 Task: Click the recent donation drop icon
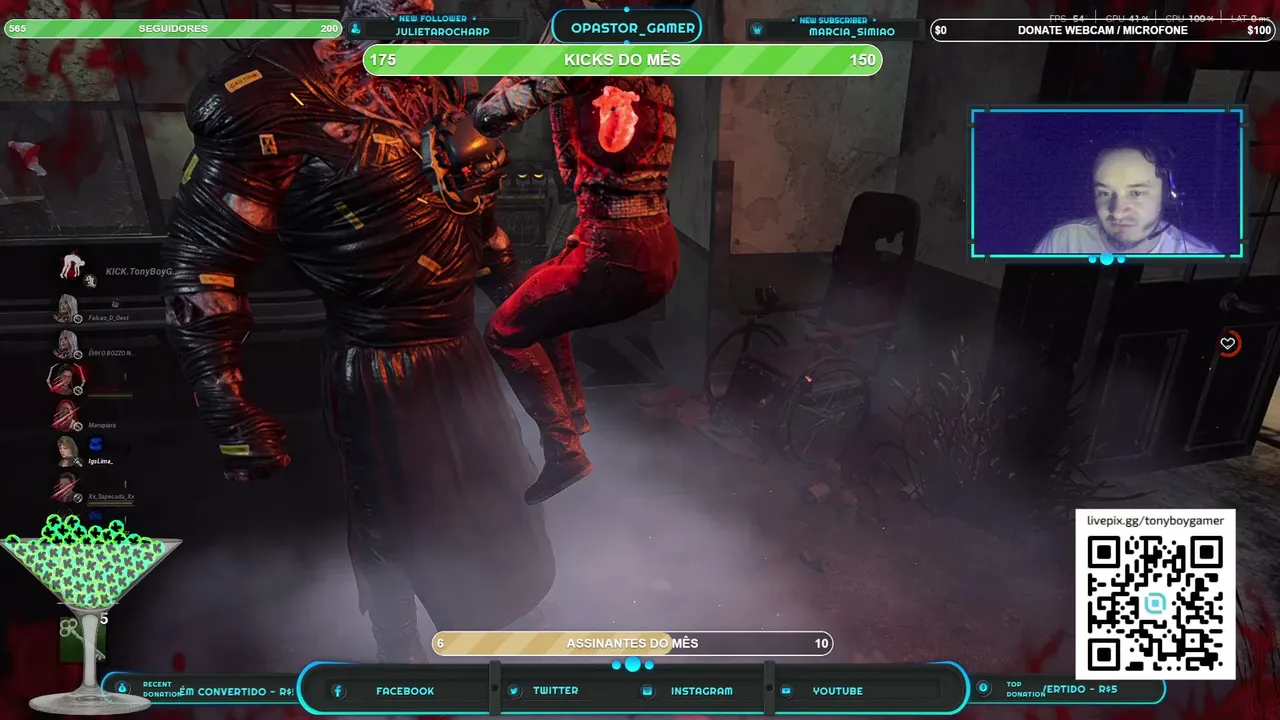pyautogui.click(x=123, y=688)
